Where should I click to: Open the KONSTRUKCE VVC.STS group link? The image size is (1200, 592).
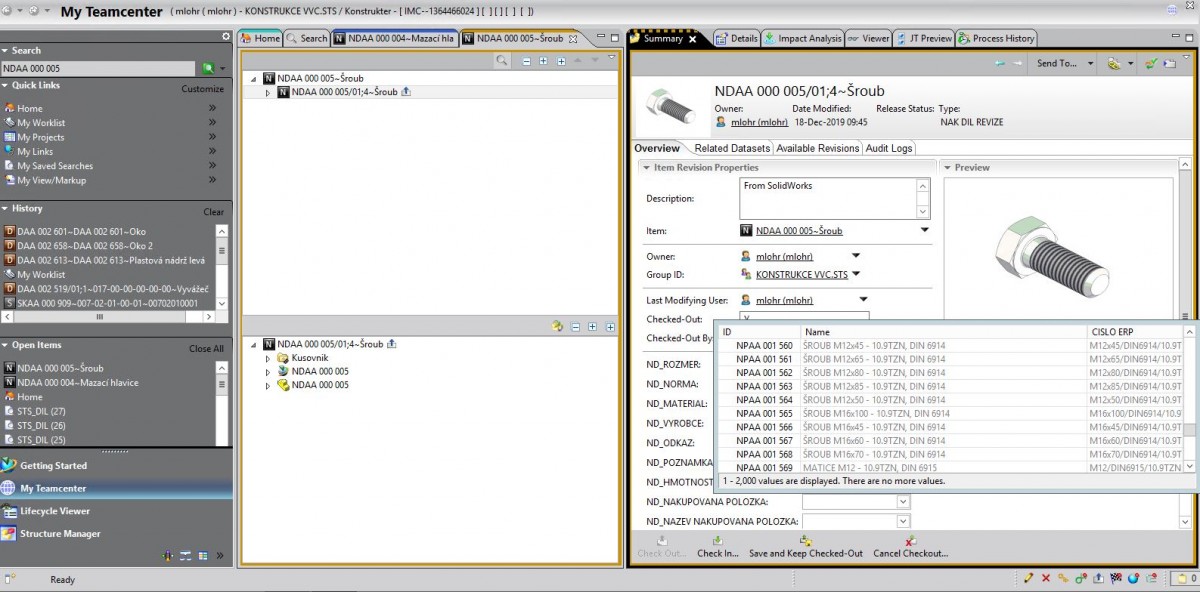coord(802,273)
